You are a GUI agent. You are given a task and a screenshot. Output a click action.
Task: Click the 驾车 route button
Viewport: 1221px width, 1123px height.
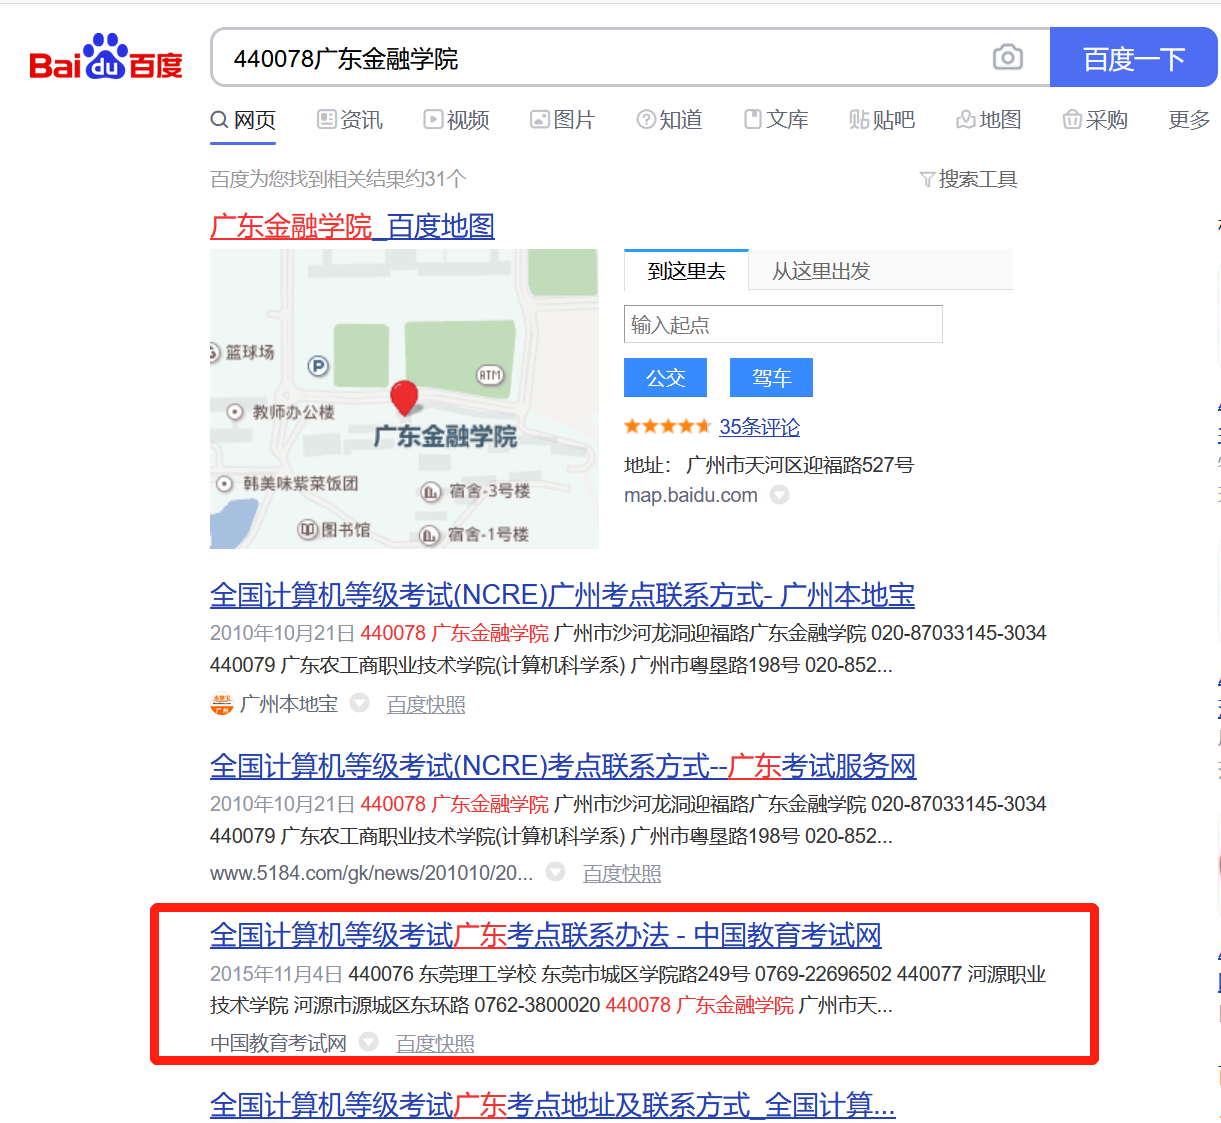coord(771,378)
